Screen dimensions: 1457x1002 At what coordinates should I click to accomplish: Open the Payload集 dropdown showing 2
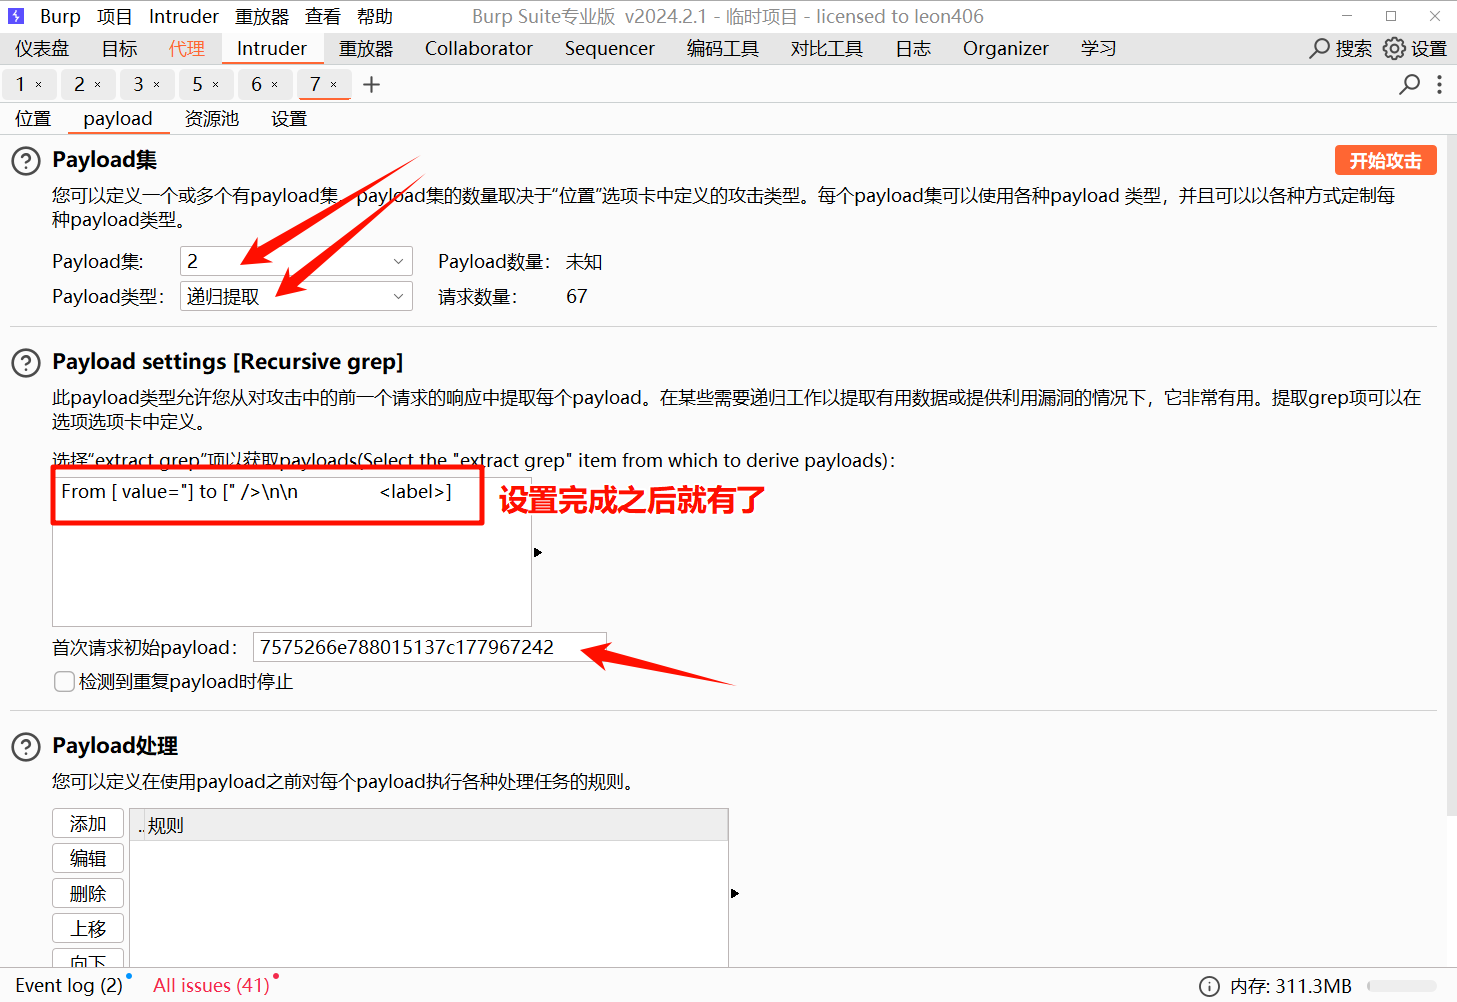coord(296,261)
